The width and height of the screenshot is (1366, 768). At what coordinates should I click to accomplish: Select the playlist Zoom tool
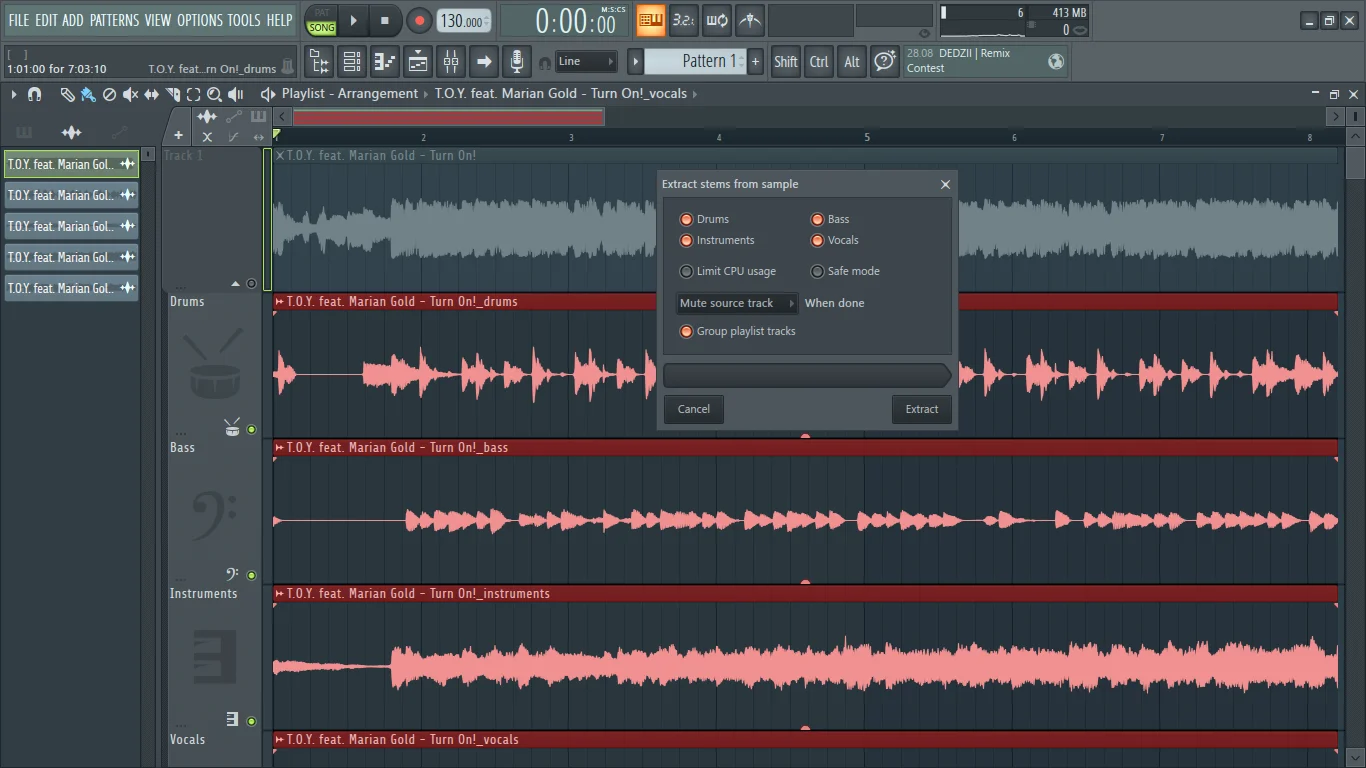pos(214,94)
